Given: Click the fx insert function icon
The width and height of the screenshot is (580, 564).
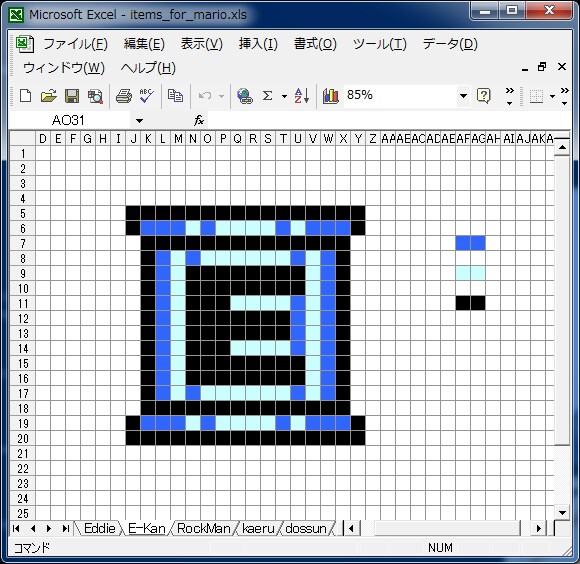Looking at the screenshot, I should [199, 120].
